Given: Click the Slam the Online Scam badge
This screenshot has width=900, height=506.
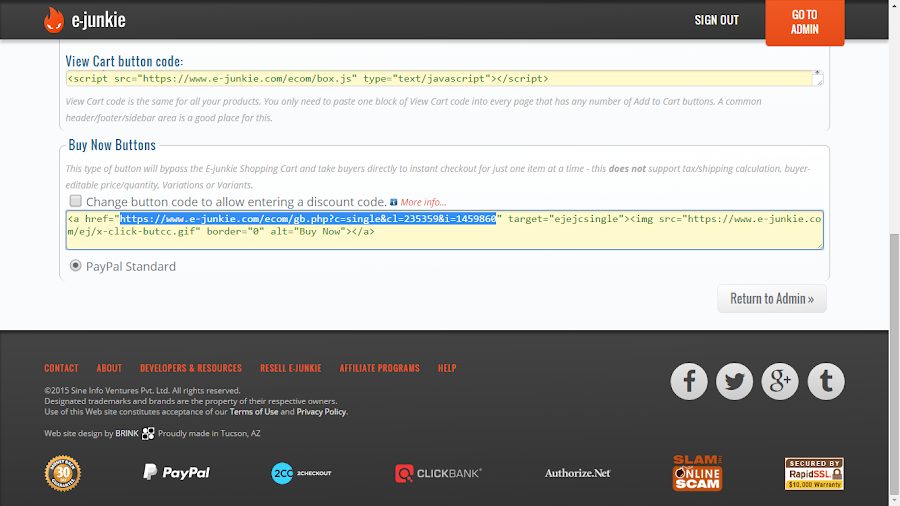Looking at the screenshot, I should (x=697, y=473).
